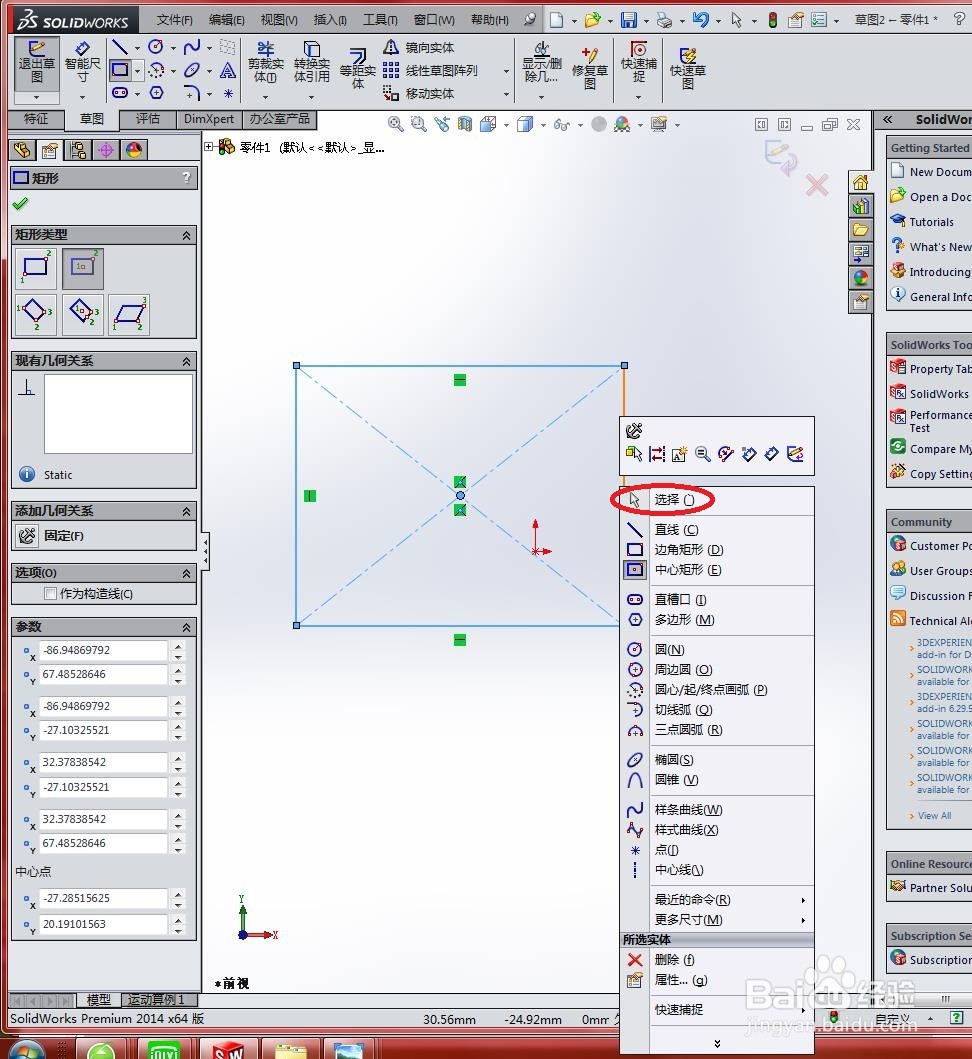The image size is (972, 1059).
Task: Switch to the DimXpert tab
Action: tap(208, 120)
